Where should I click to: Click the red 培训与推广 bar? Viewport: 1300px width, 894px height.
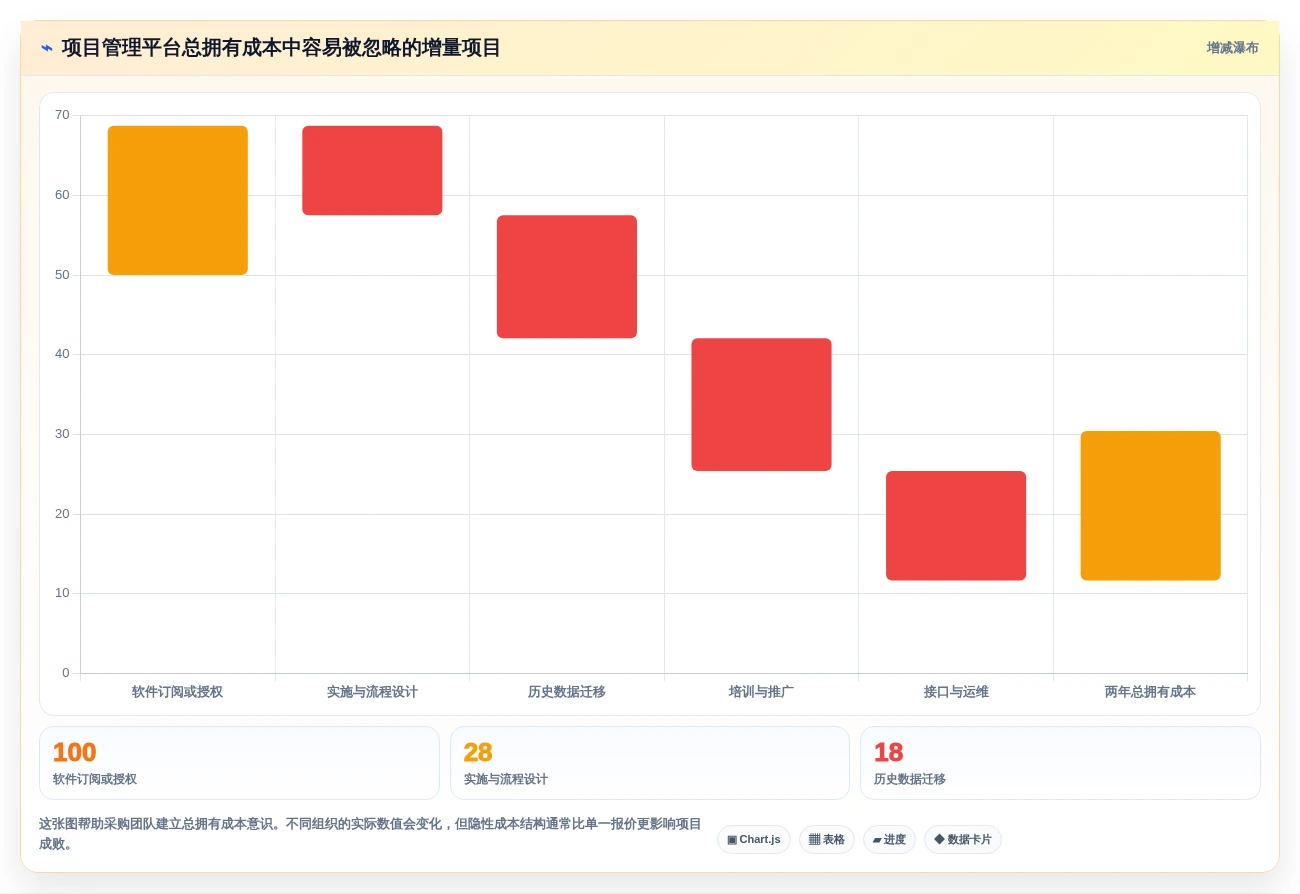click(761, 404)
